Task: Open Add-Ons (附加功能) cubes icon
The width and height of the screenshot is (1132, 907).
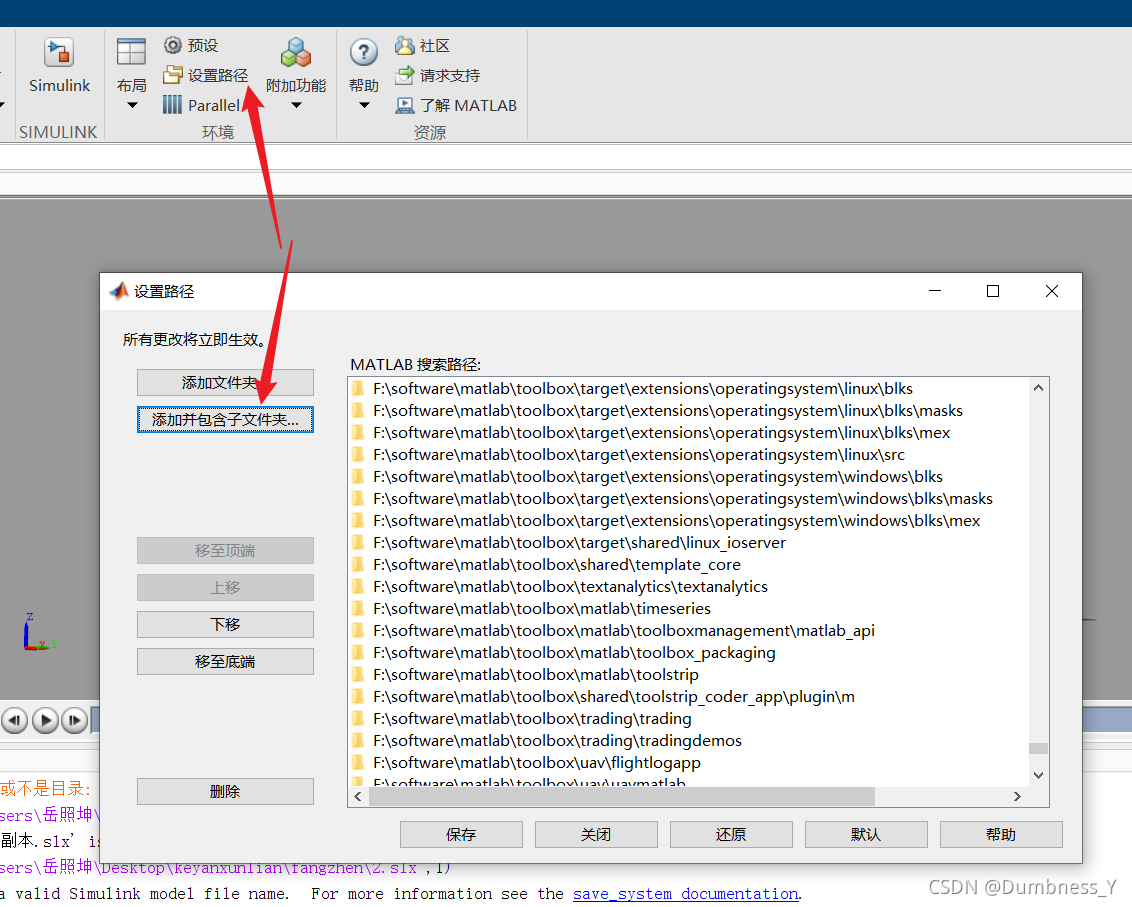Action: click(296, 53)
